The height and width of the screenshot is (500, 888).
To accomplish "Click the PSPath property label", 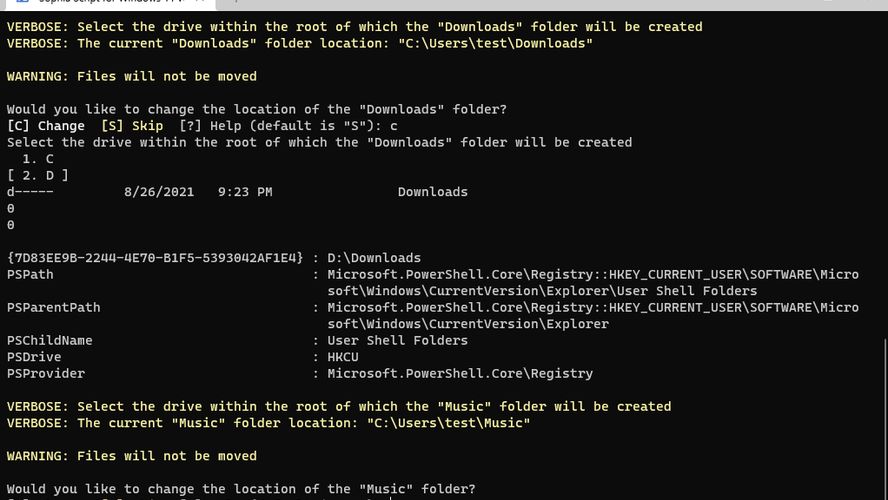I will tap(30, 274).
